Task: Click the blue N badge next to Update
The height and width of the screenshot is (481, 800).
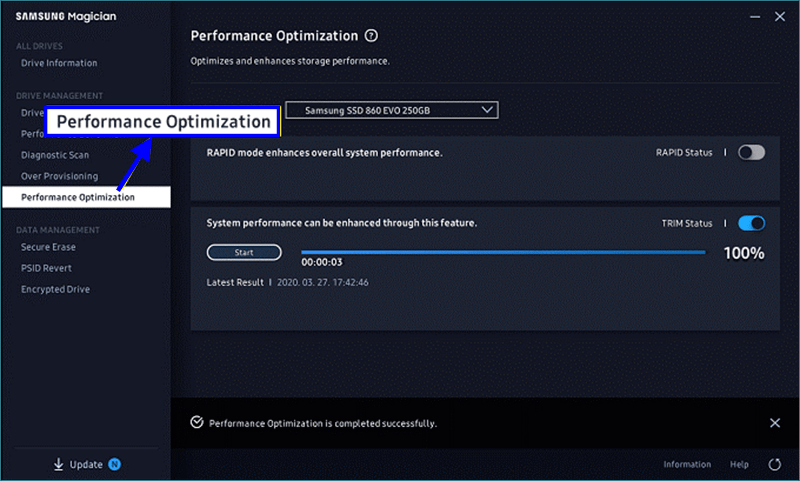Action: pyautogui.click(x=114, y=464)
